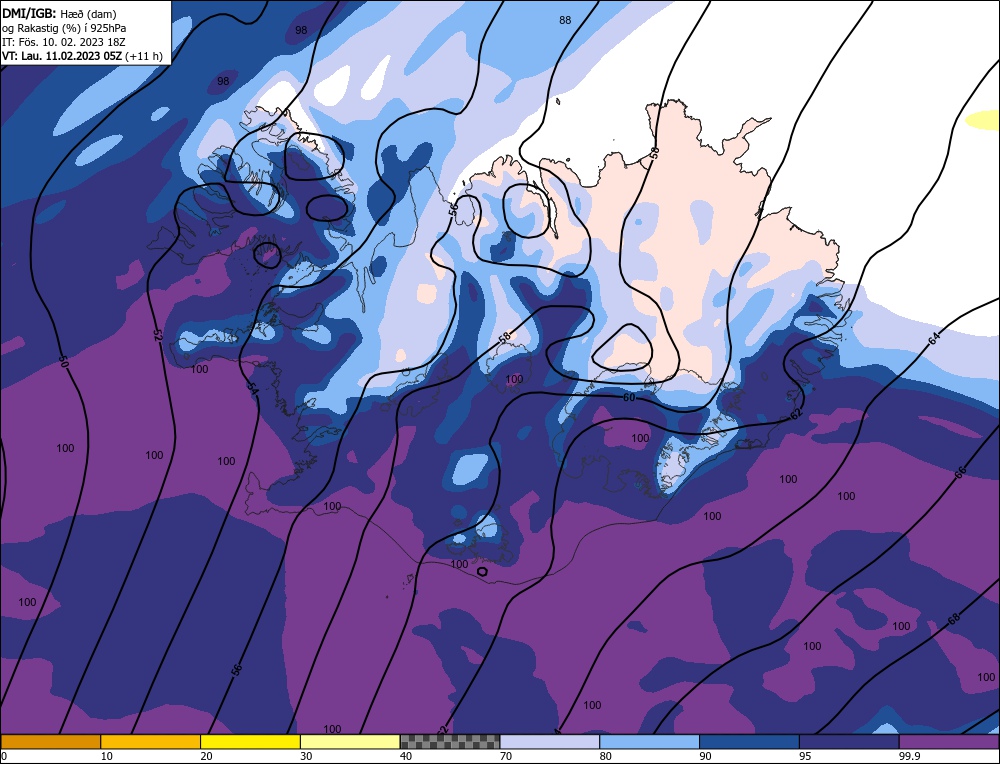The image size is (1000, 764).
Task: Click the legend tick label '95'
Action: coord(806,756)
